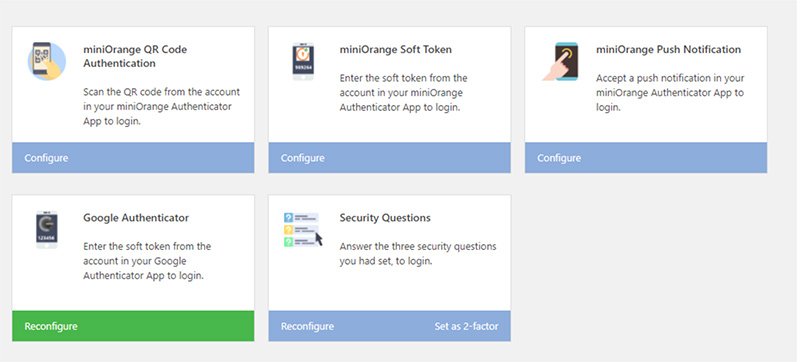Select the miniOrange Soft Token title
The image size is (800, 362).
click(x=395, y=49)
